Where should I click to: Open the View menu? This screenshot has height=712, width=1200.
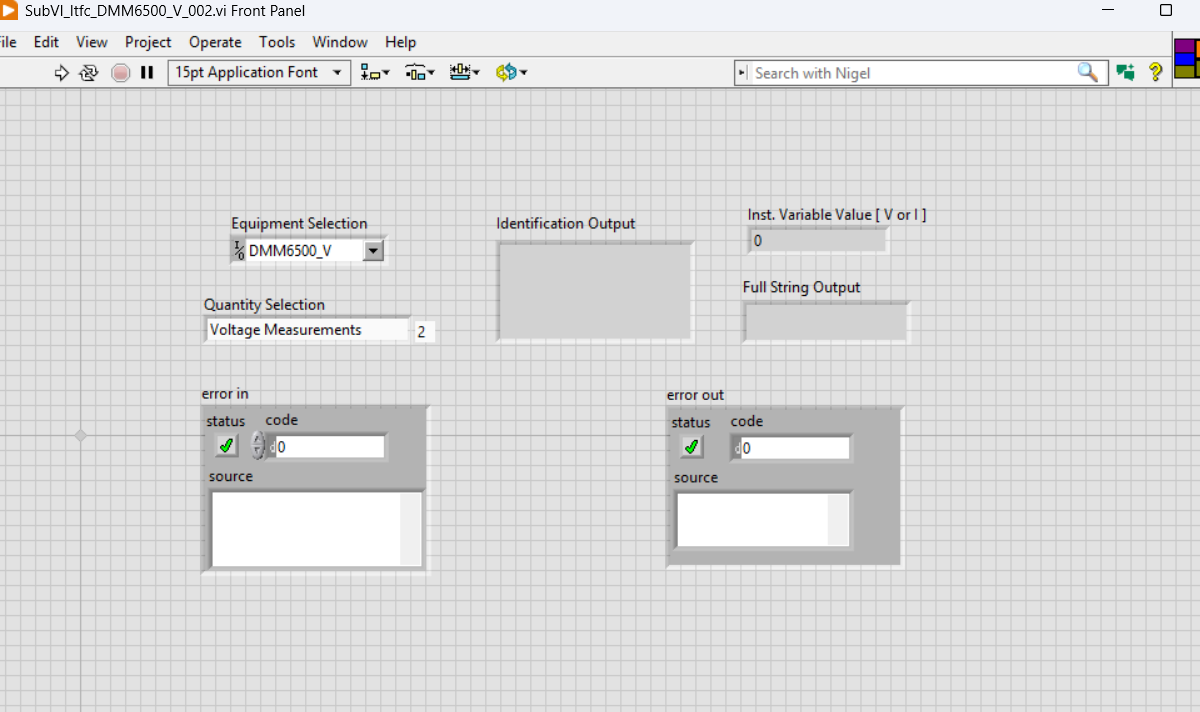pyautogui.click(x=92, y=42)
